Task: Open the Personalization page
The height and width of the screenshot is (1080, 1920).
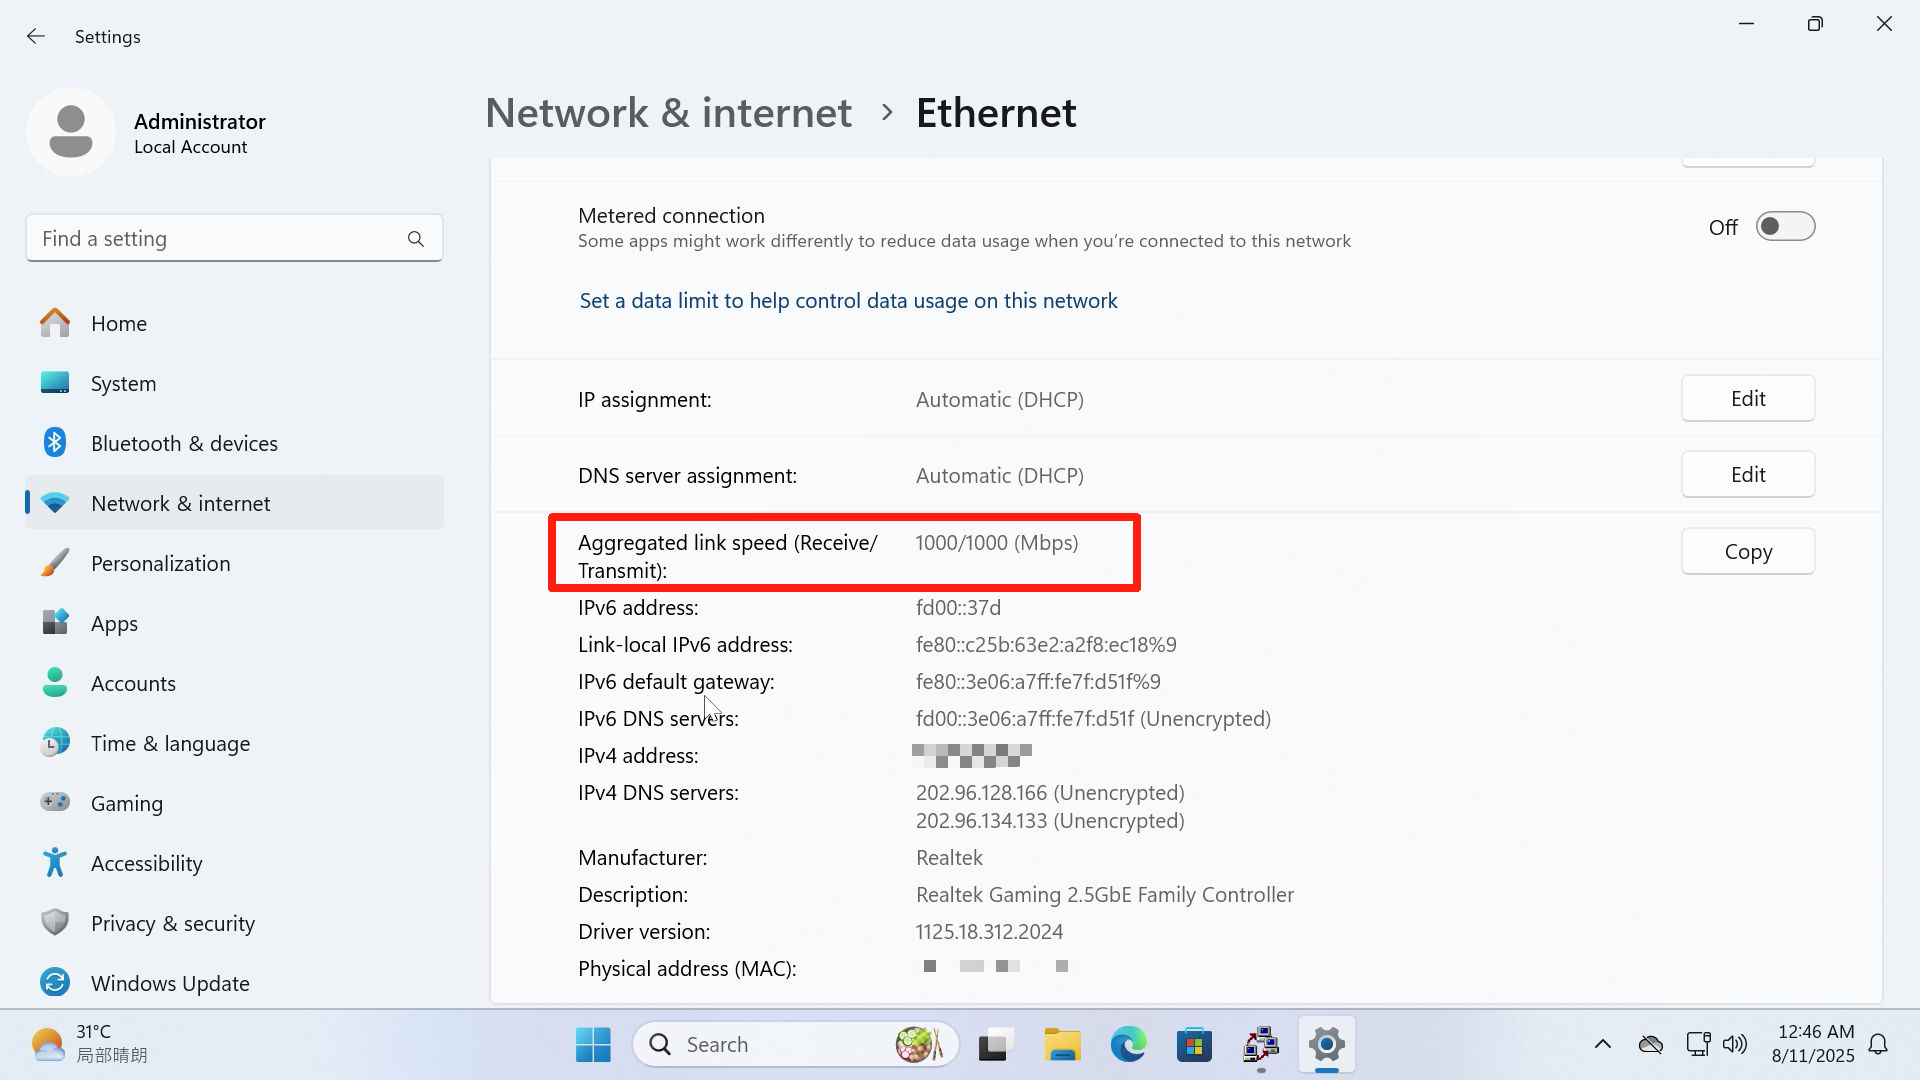Action: point(160,563)
